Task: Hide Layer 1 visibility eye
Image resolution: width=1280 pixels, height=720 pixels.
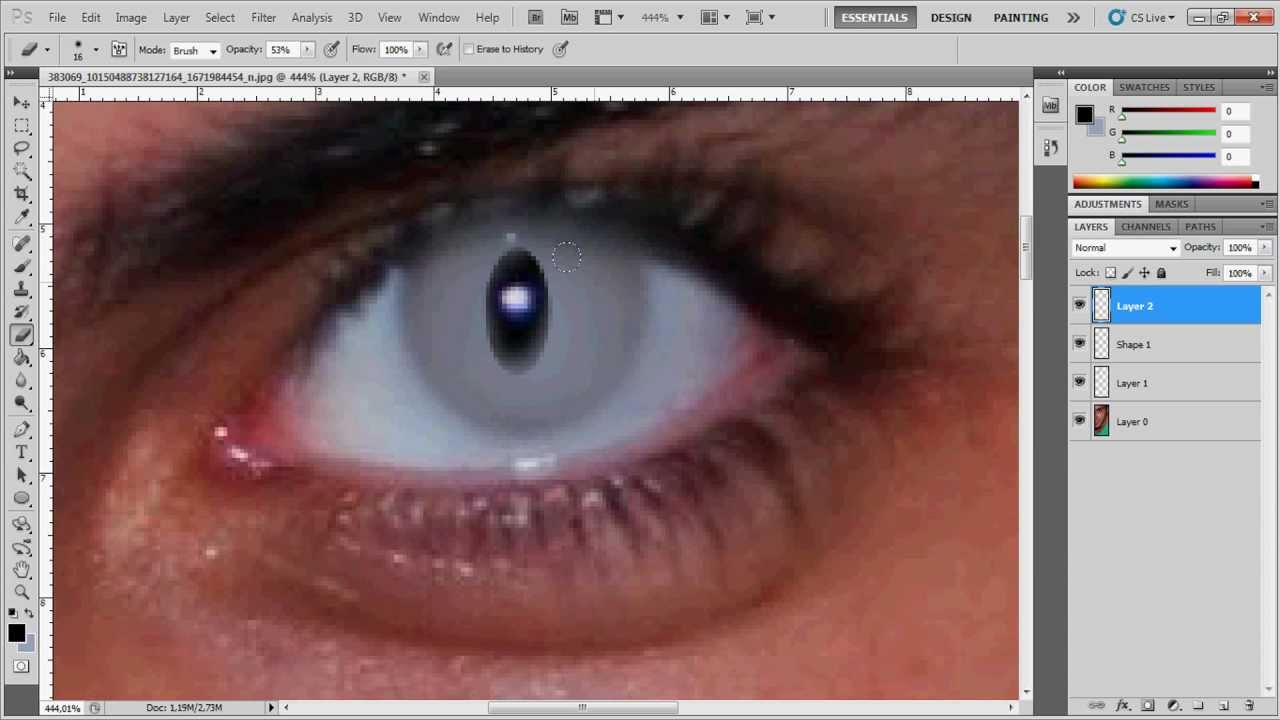Action: [1079, 382]
